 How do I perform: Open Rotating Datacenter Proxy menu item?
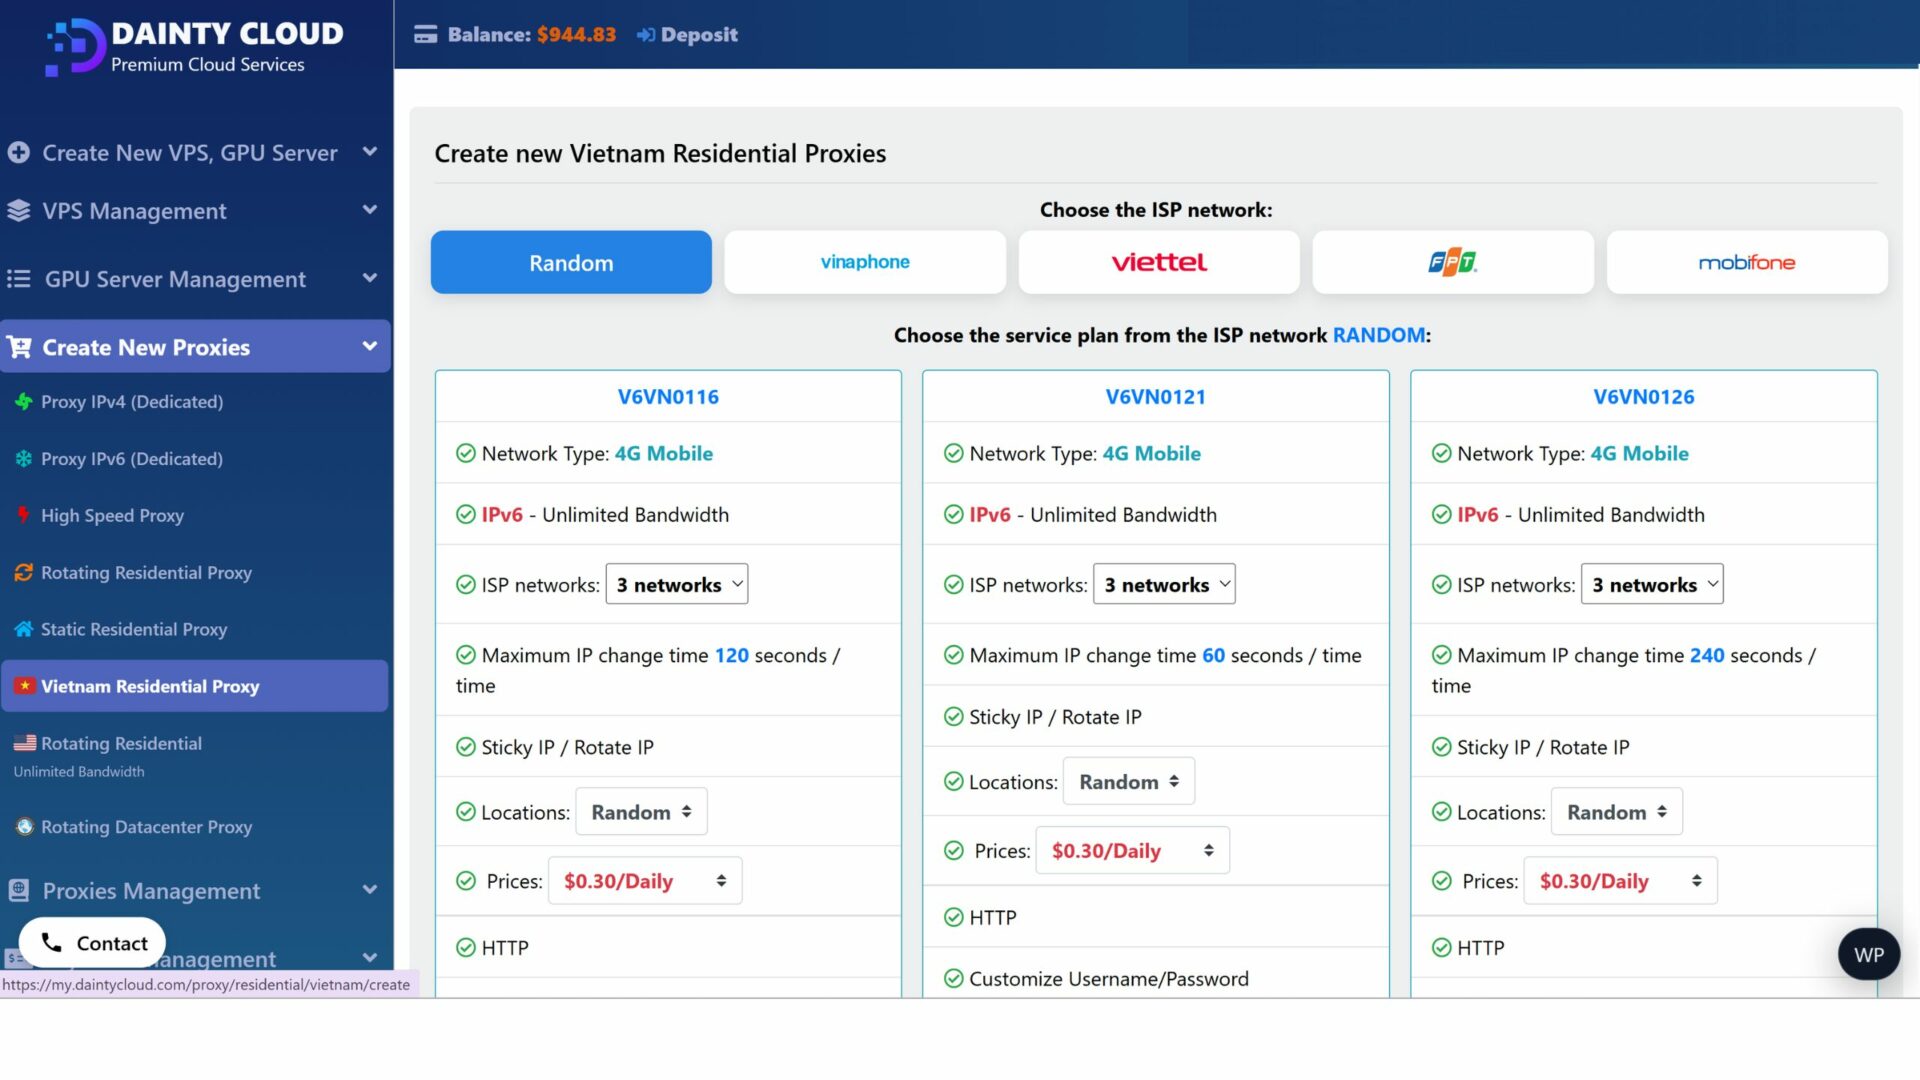(195, 827)
